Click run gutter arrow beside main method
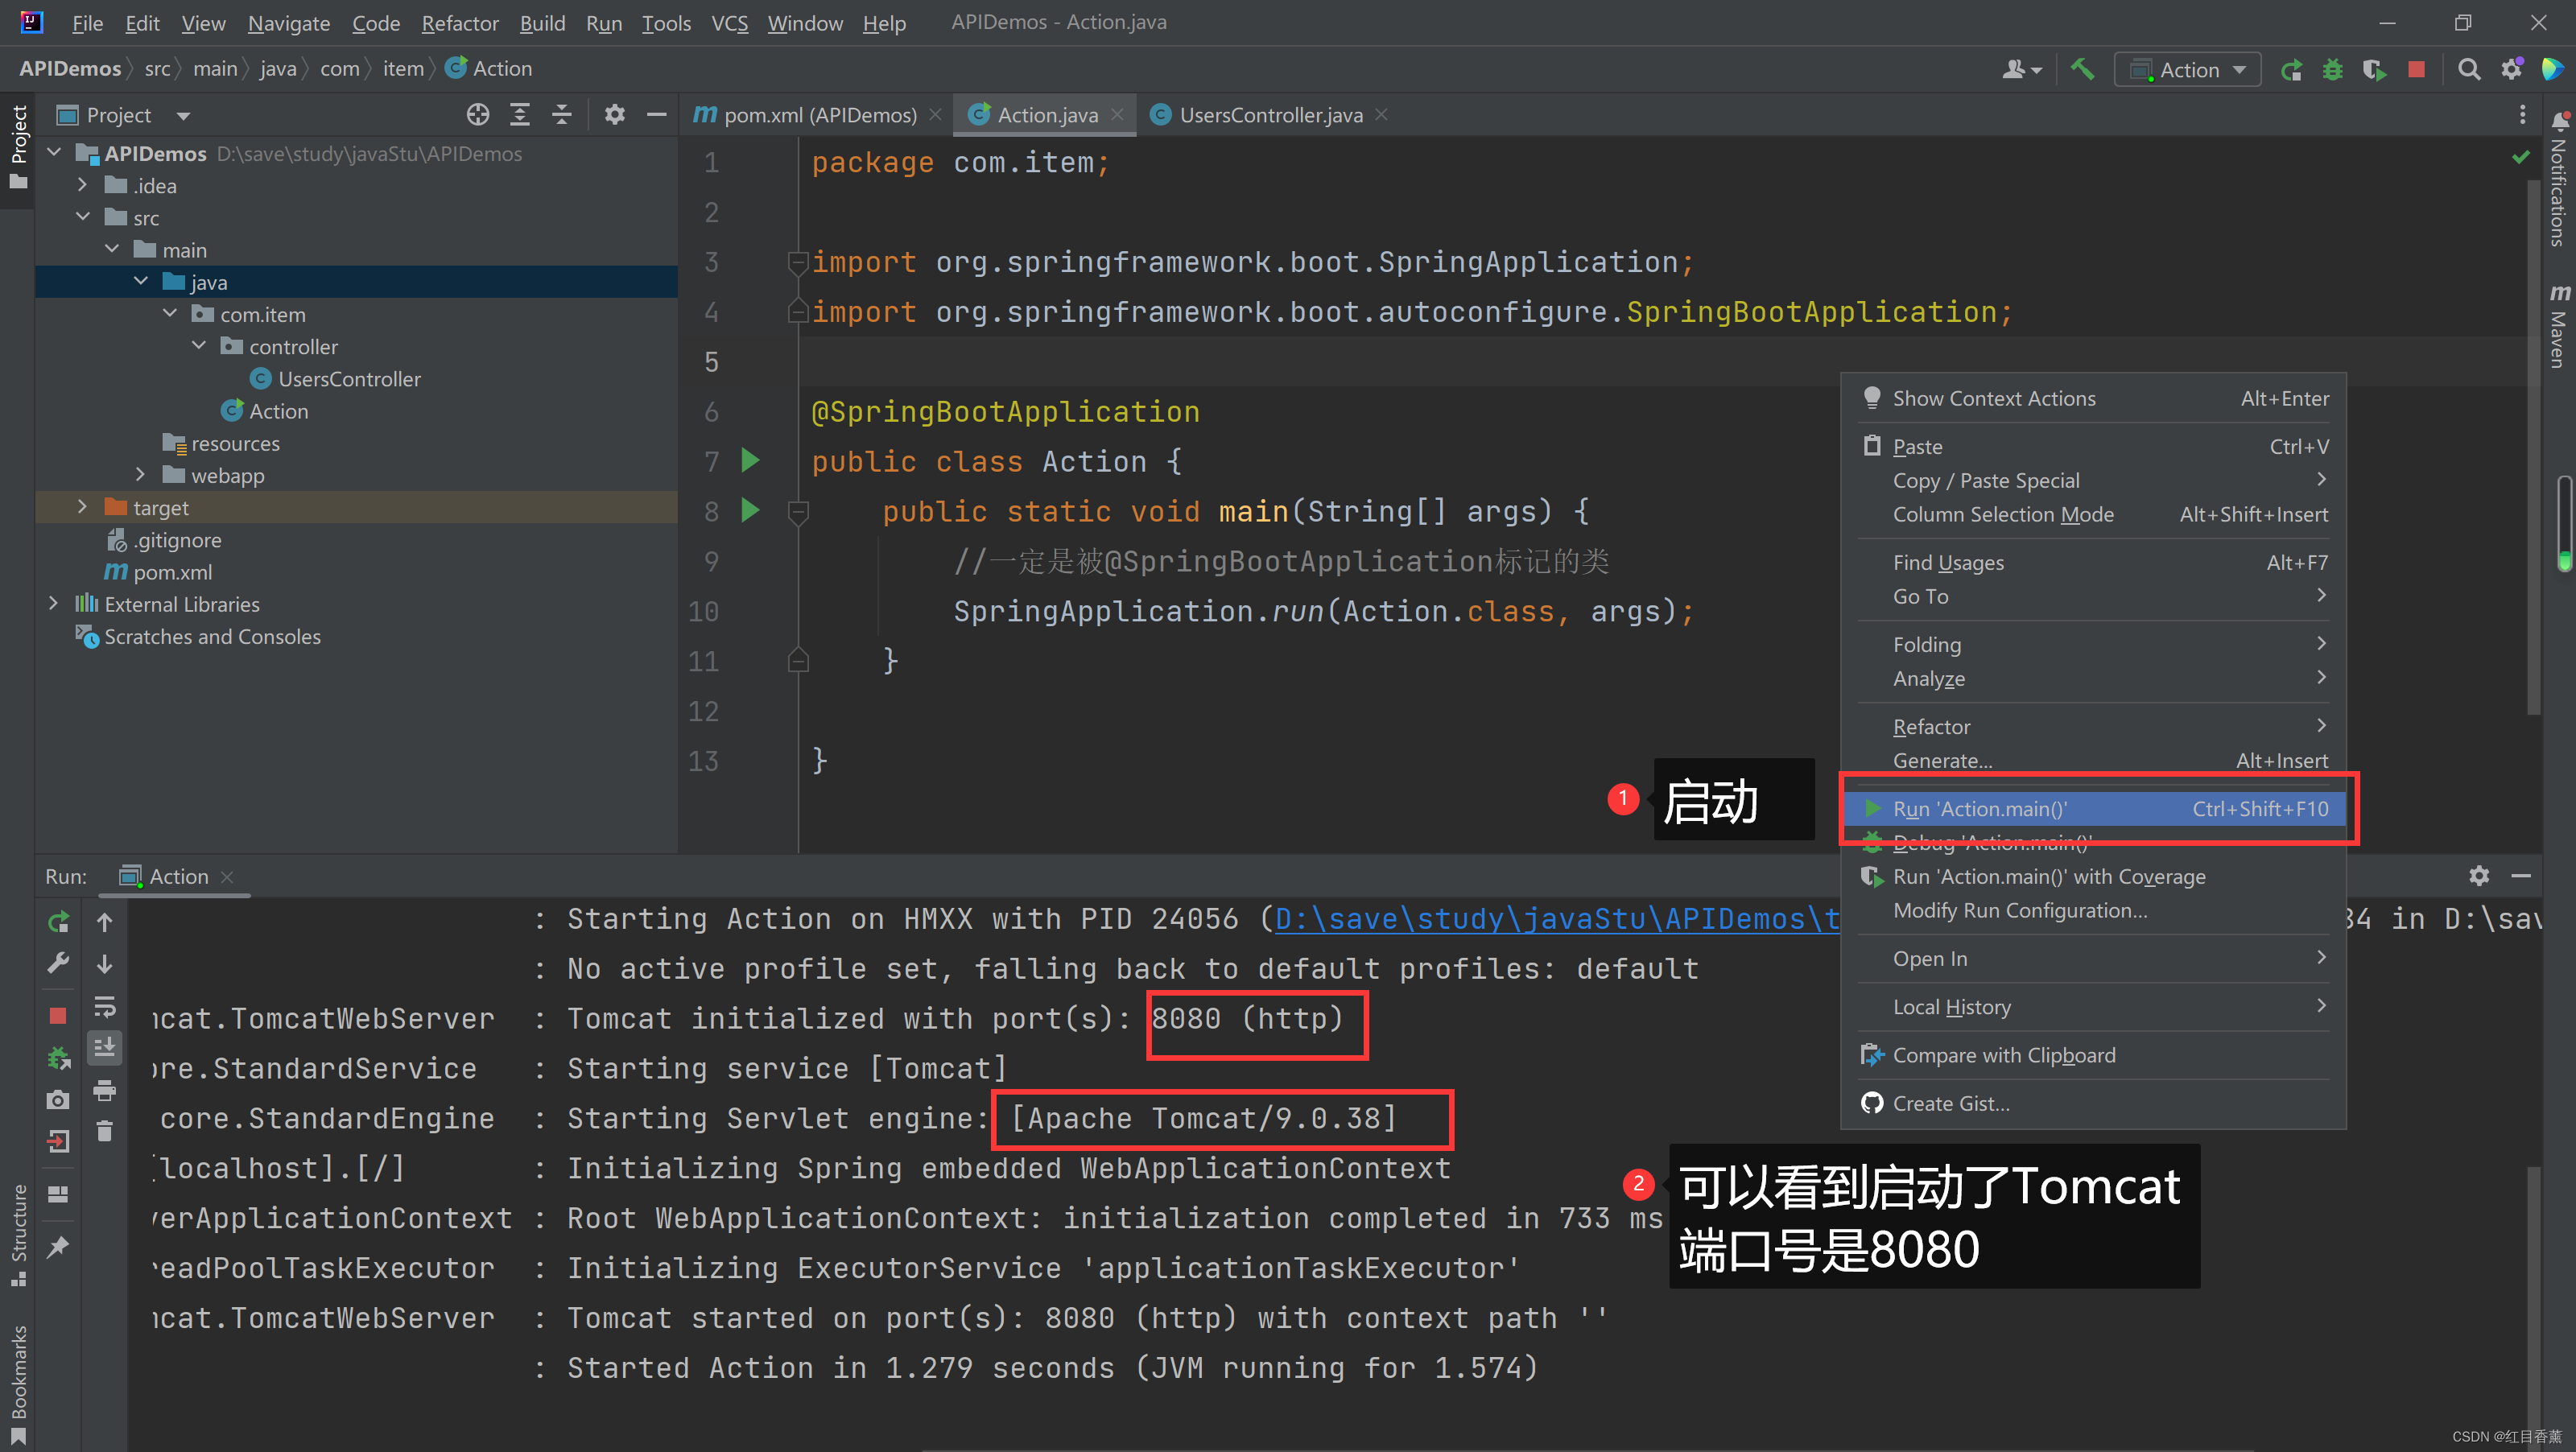2576x1452 pixels. click(x=750, y=511)
